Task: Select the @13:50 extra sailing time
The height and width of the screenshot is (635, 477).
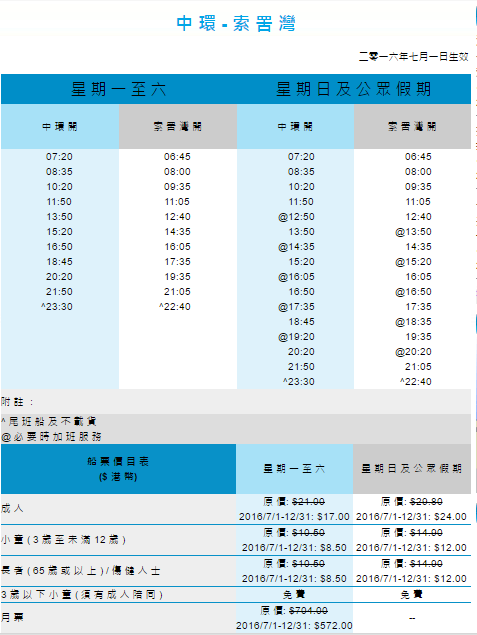Action: (x=413, y=232)
